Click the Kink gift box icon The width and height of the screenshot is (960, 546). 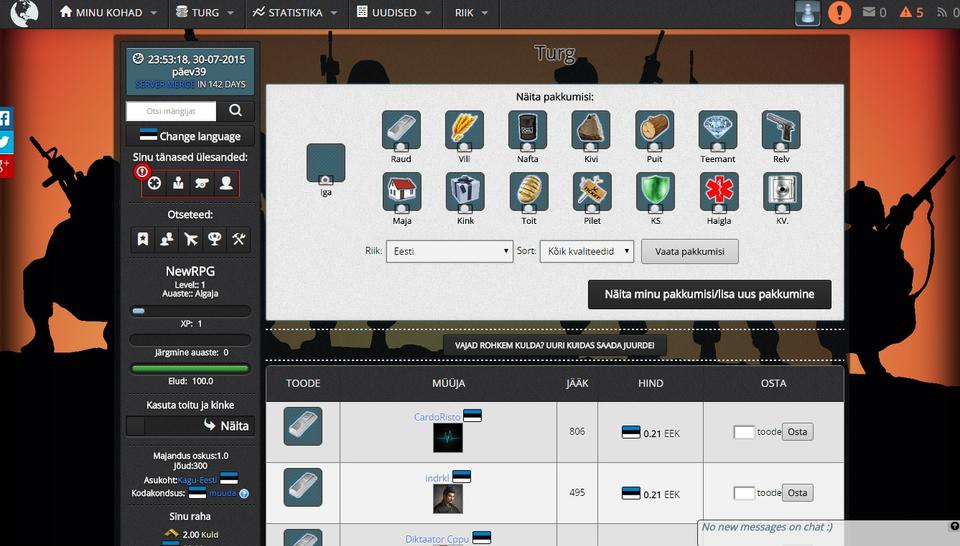pyautogui.click(x=465, y=192)
